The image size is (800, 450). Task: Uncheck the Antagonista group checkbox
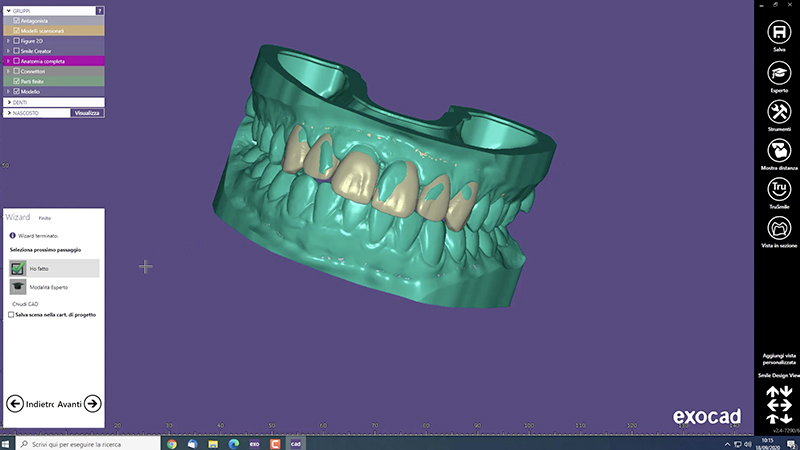pos(17,20)
